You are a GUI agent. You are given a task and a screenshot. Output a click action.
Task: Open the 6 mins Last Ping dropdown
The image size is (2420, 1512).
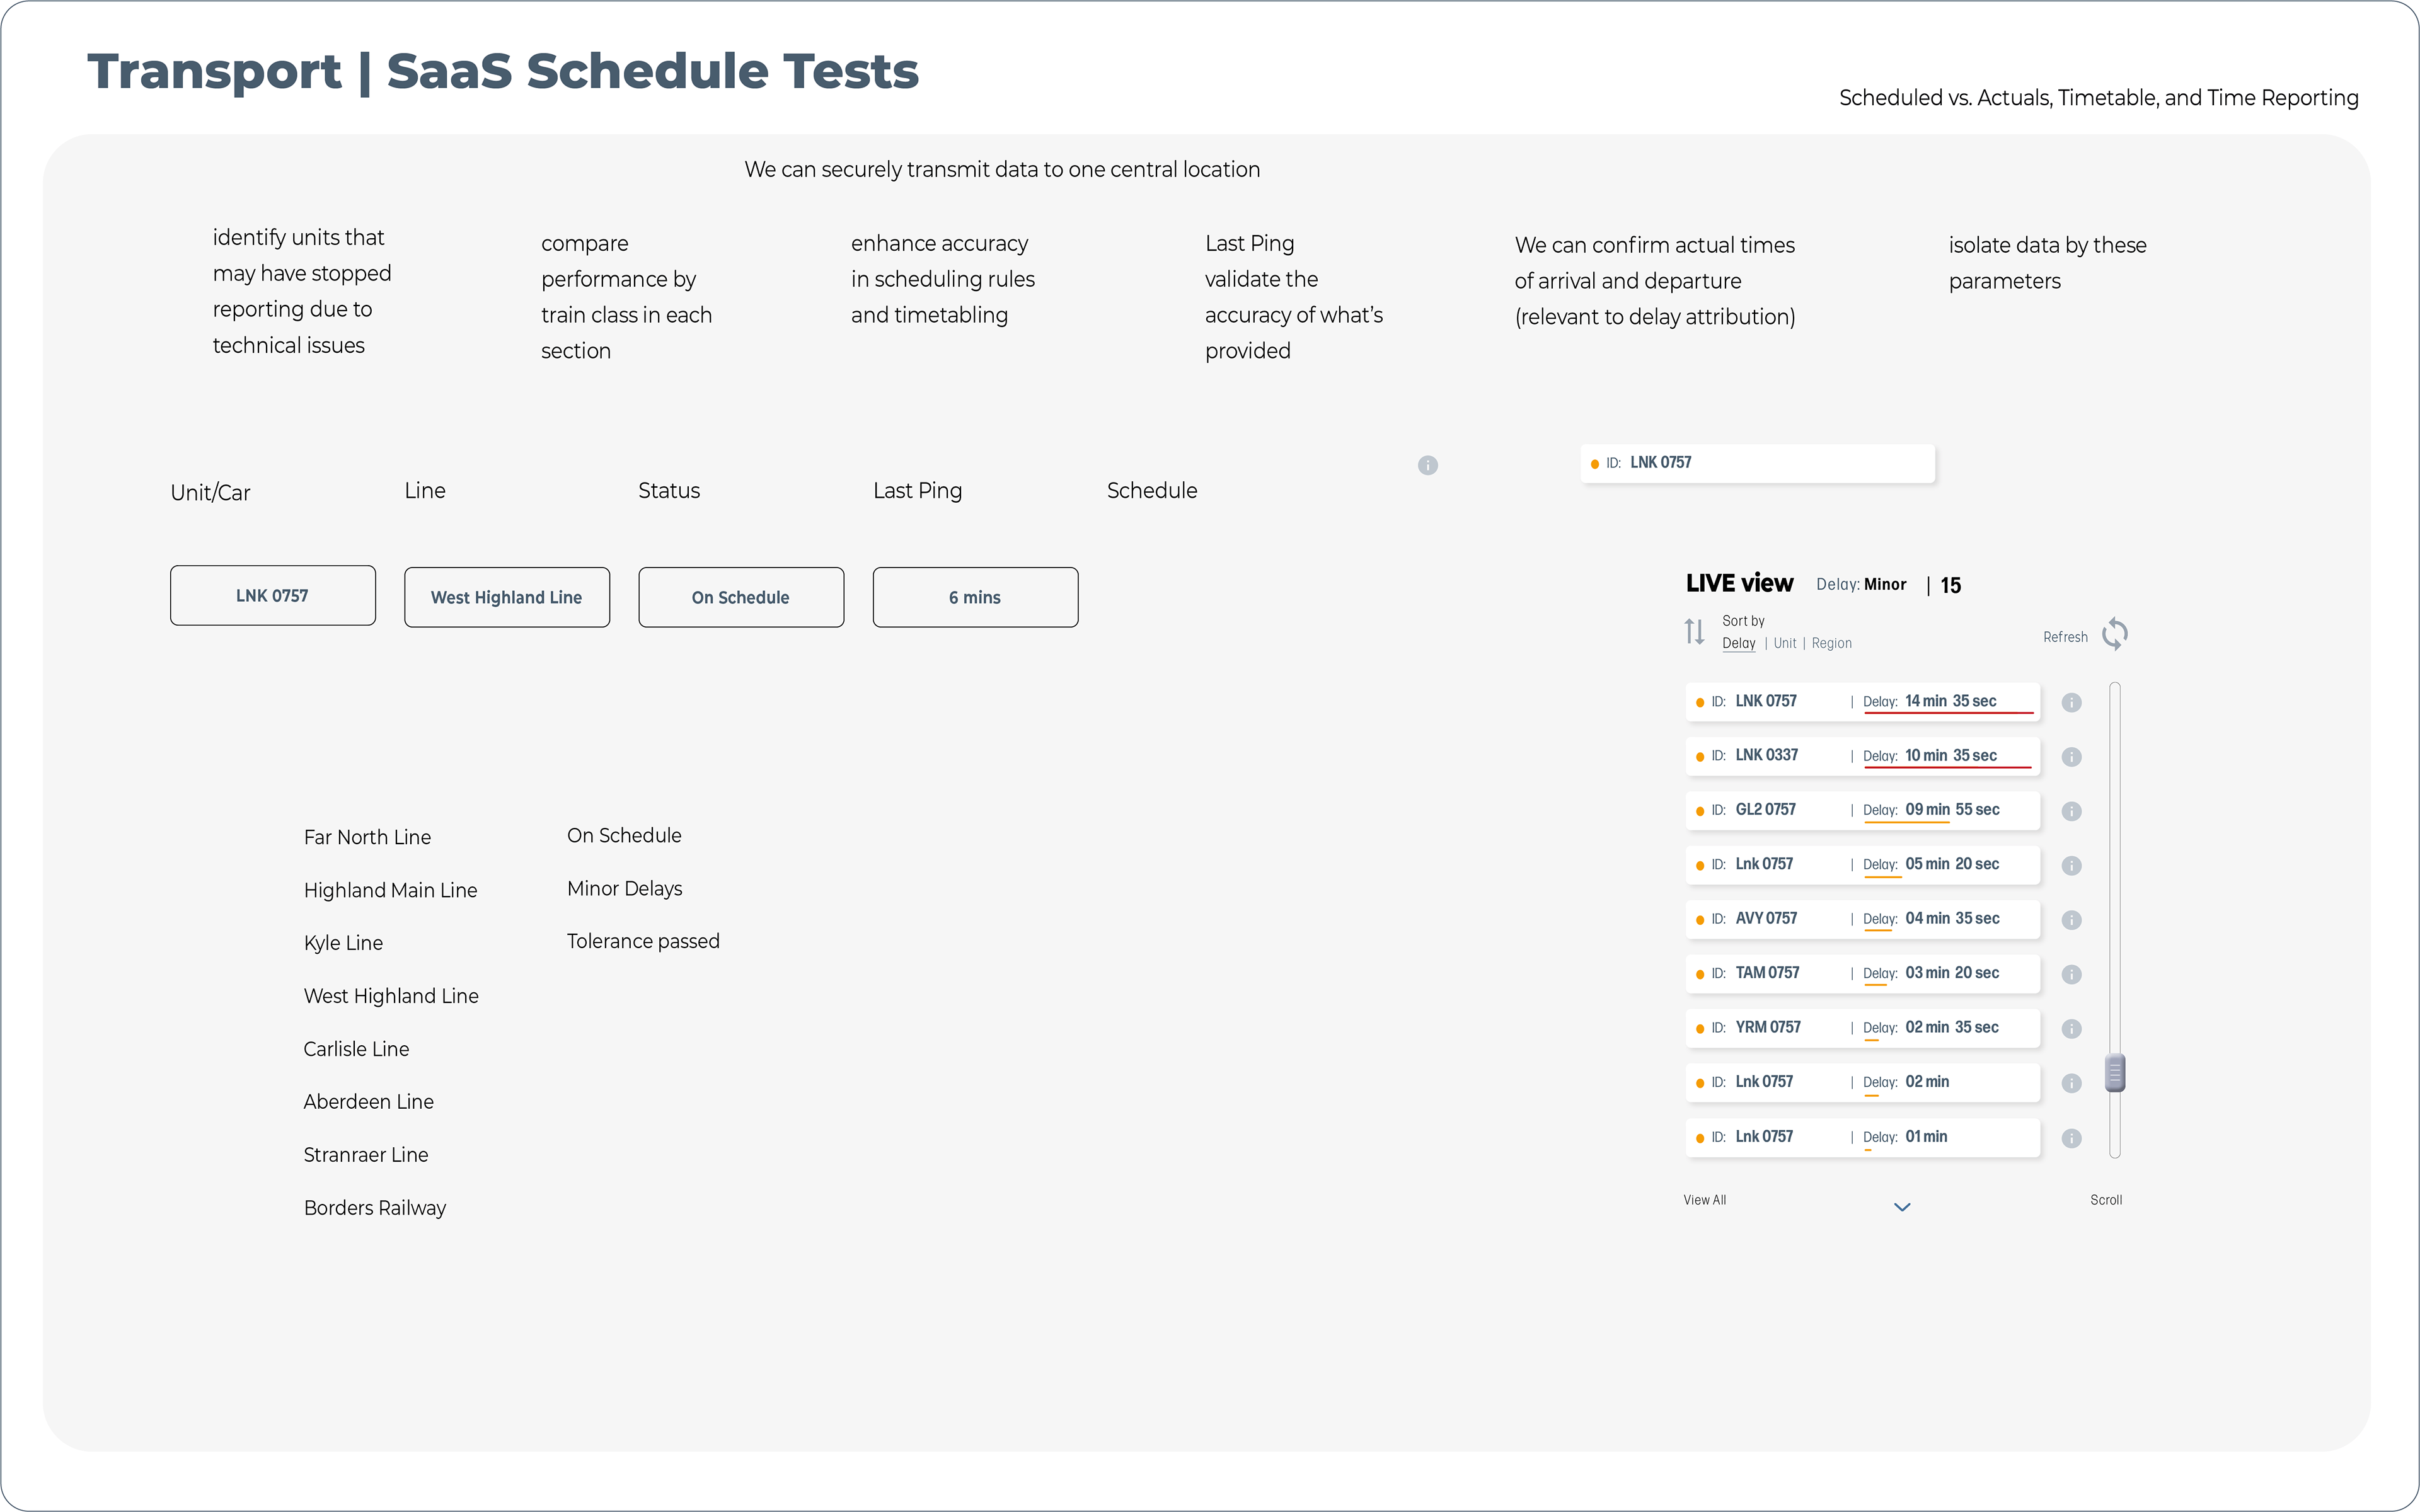pyautogui.click(x=975, y=597)
